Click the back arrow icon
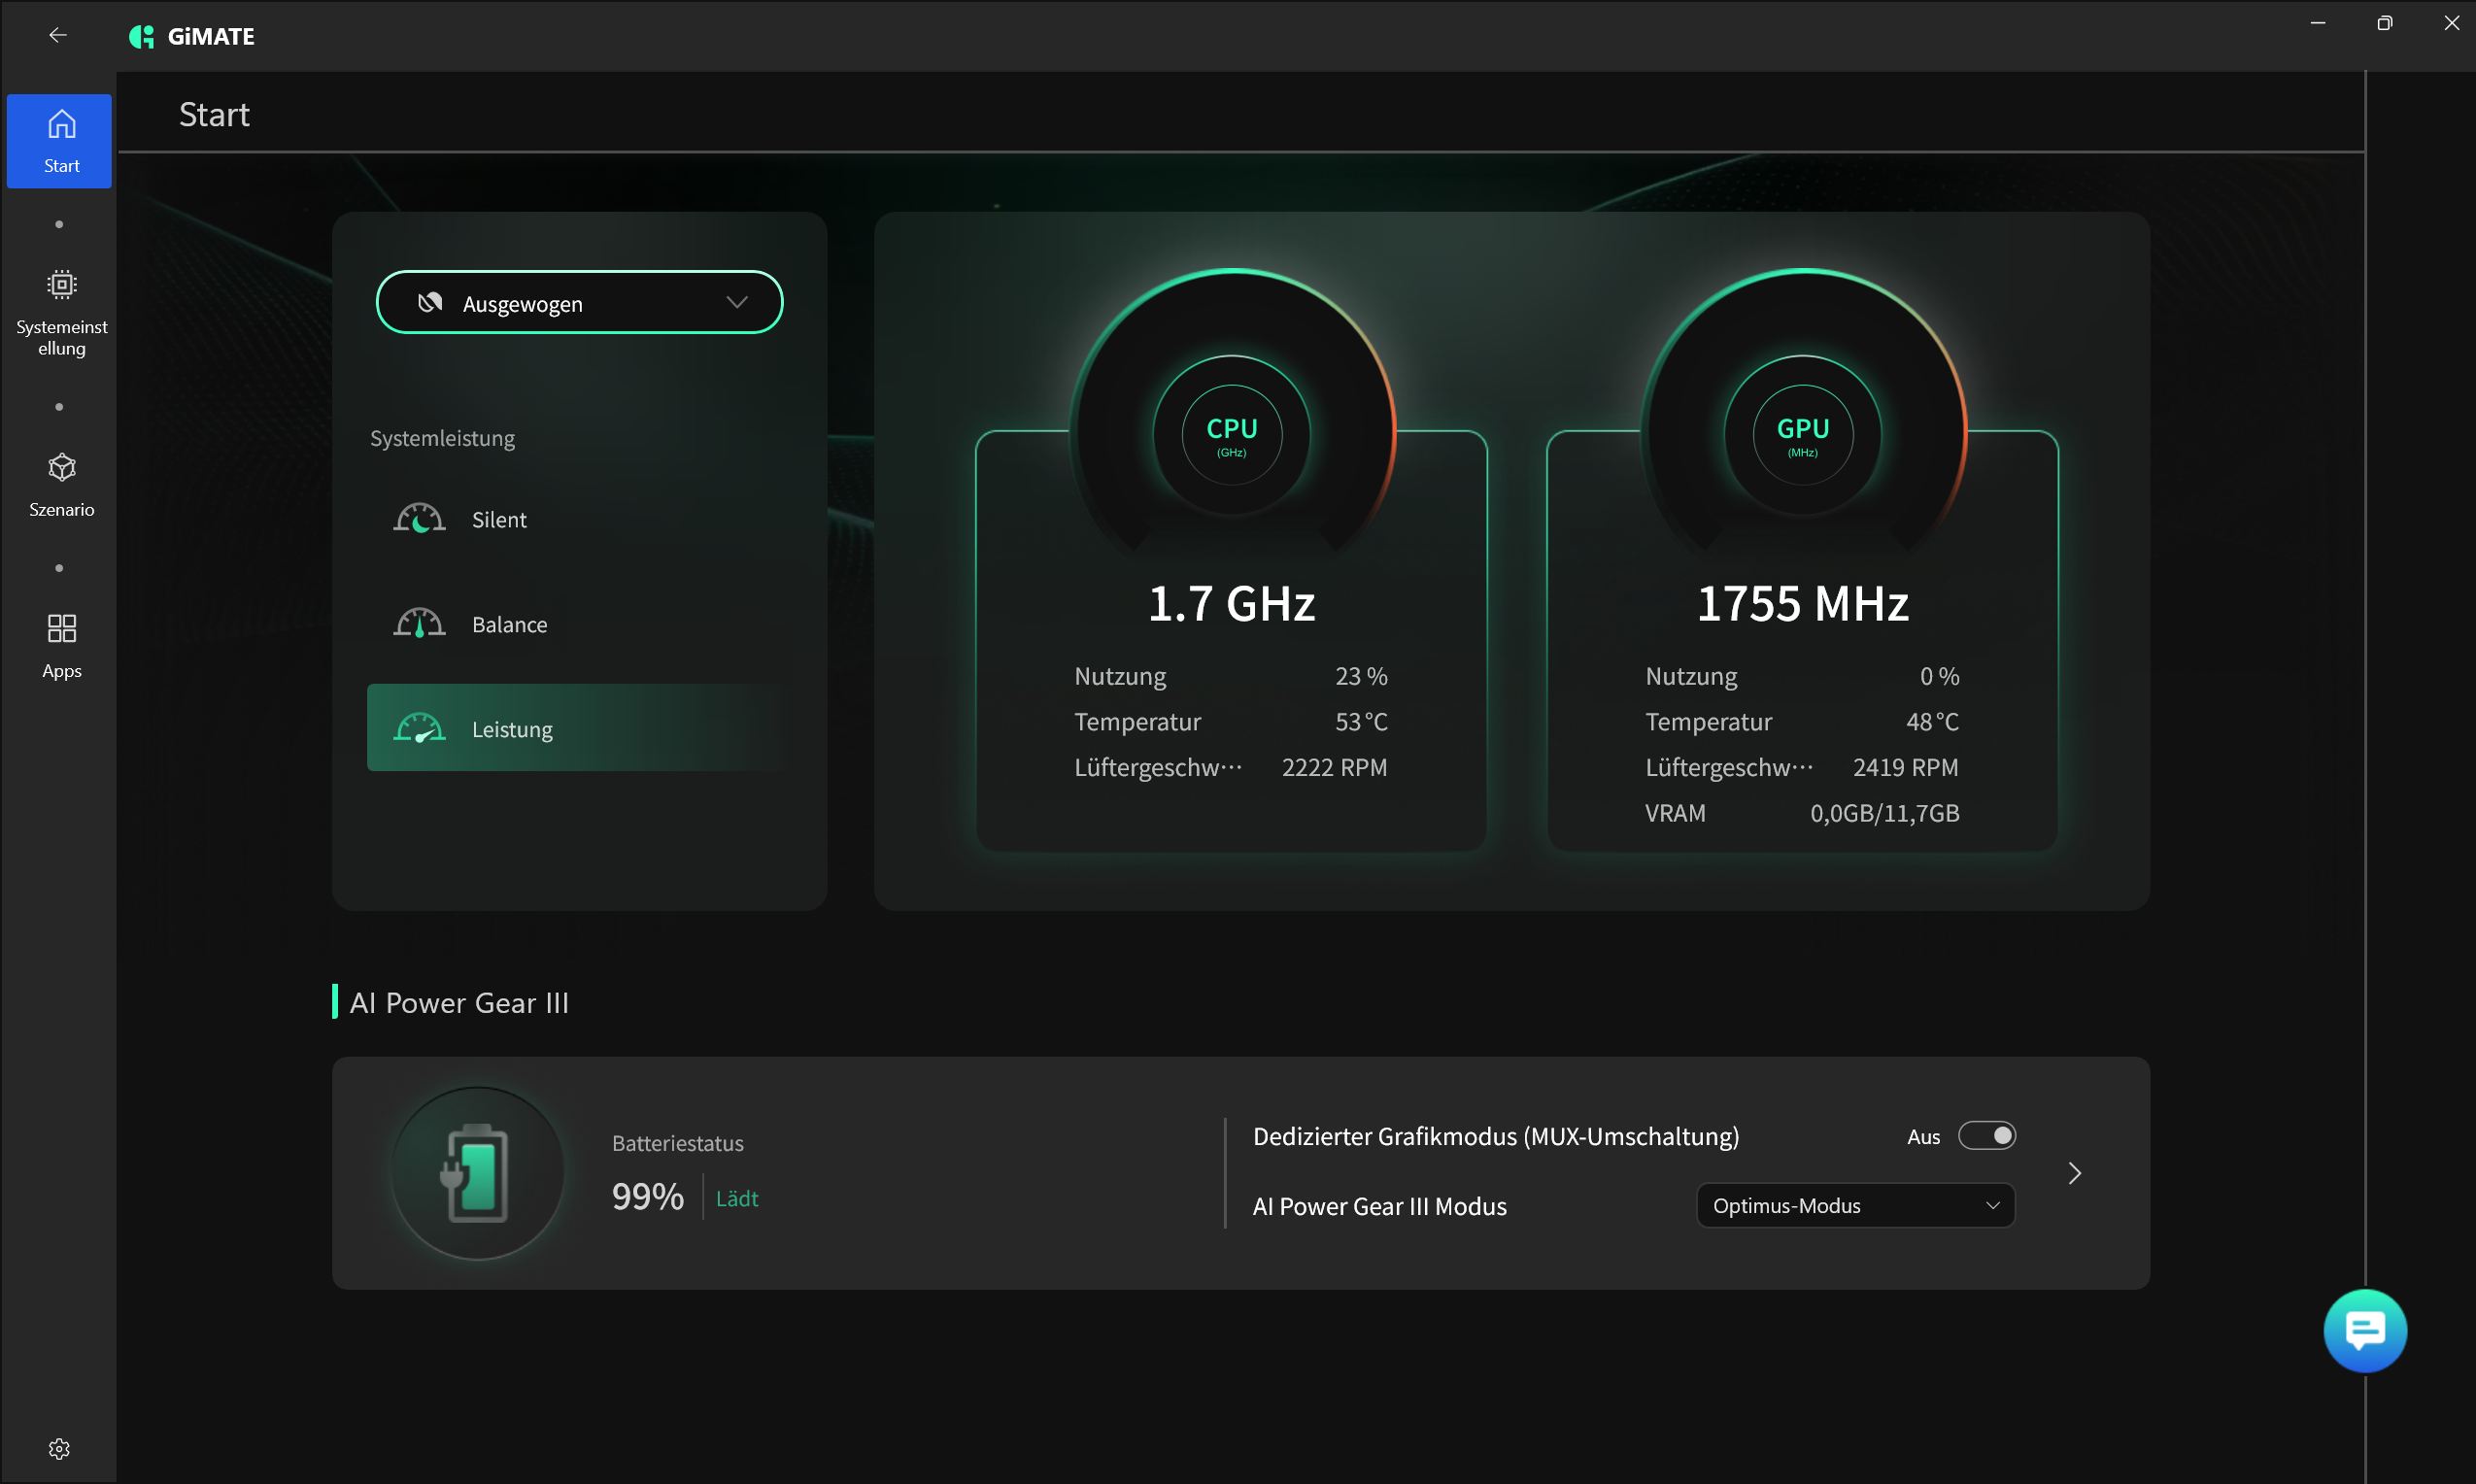 pos(58,36)
